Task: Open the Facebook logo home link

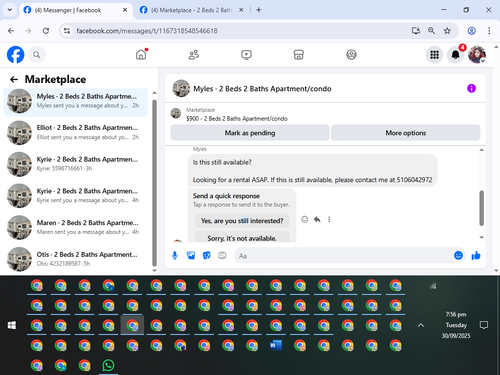Action: [16, 55]
